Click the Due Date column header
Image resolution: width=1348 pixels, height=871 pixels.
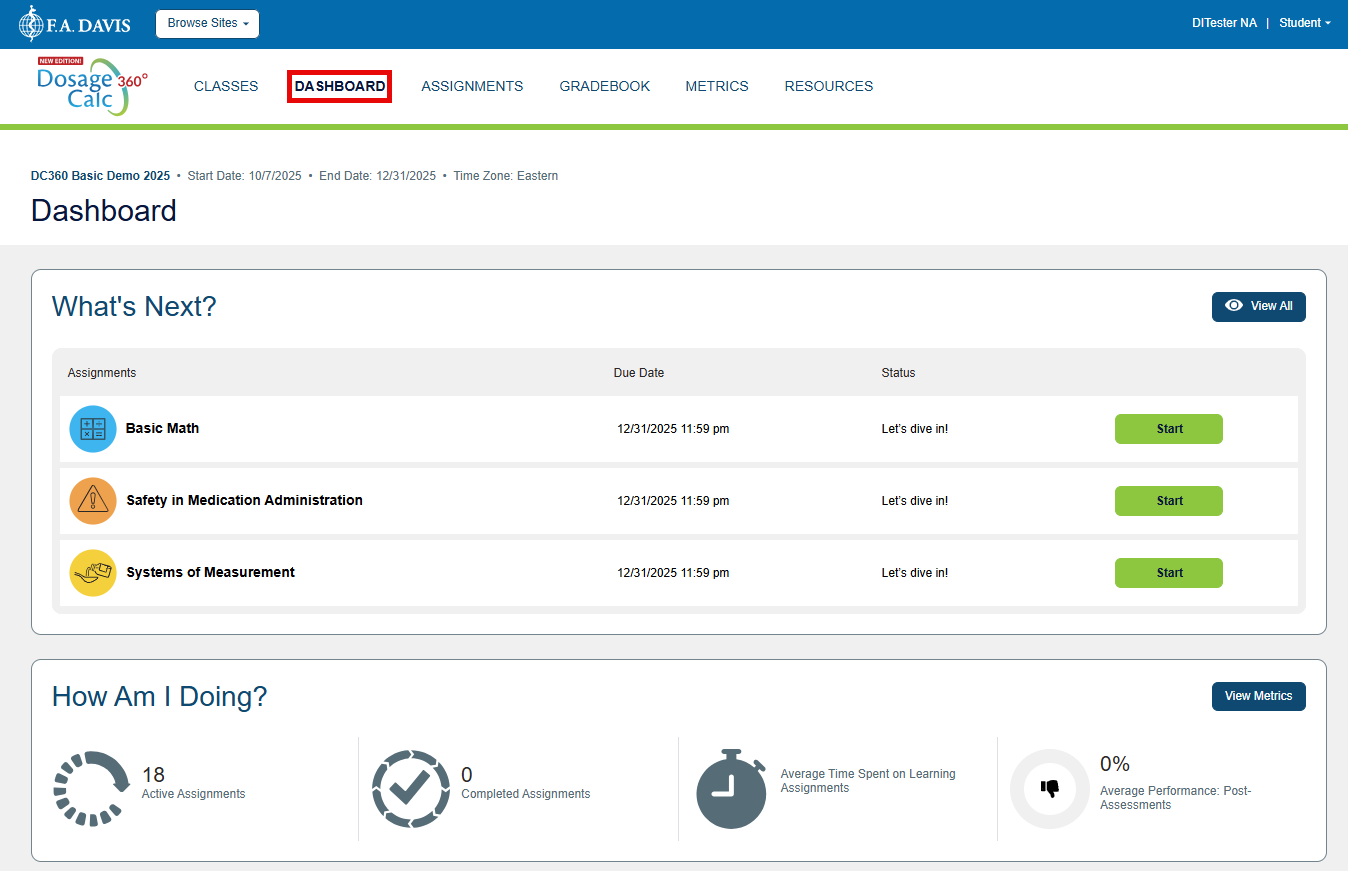click(639, 373)
